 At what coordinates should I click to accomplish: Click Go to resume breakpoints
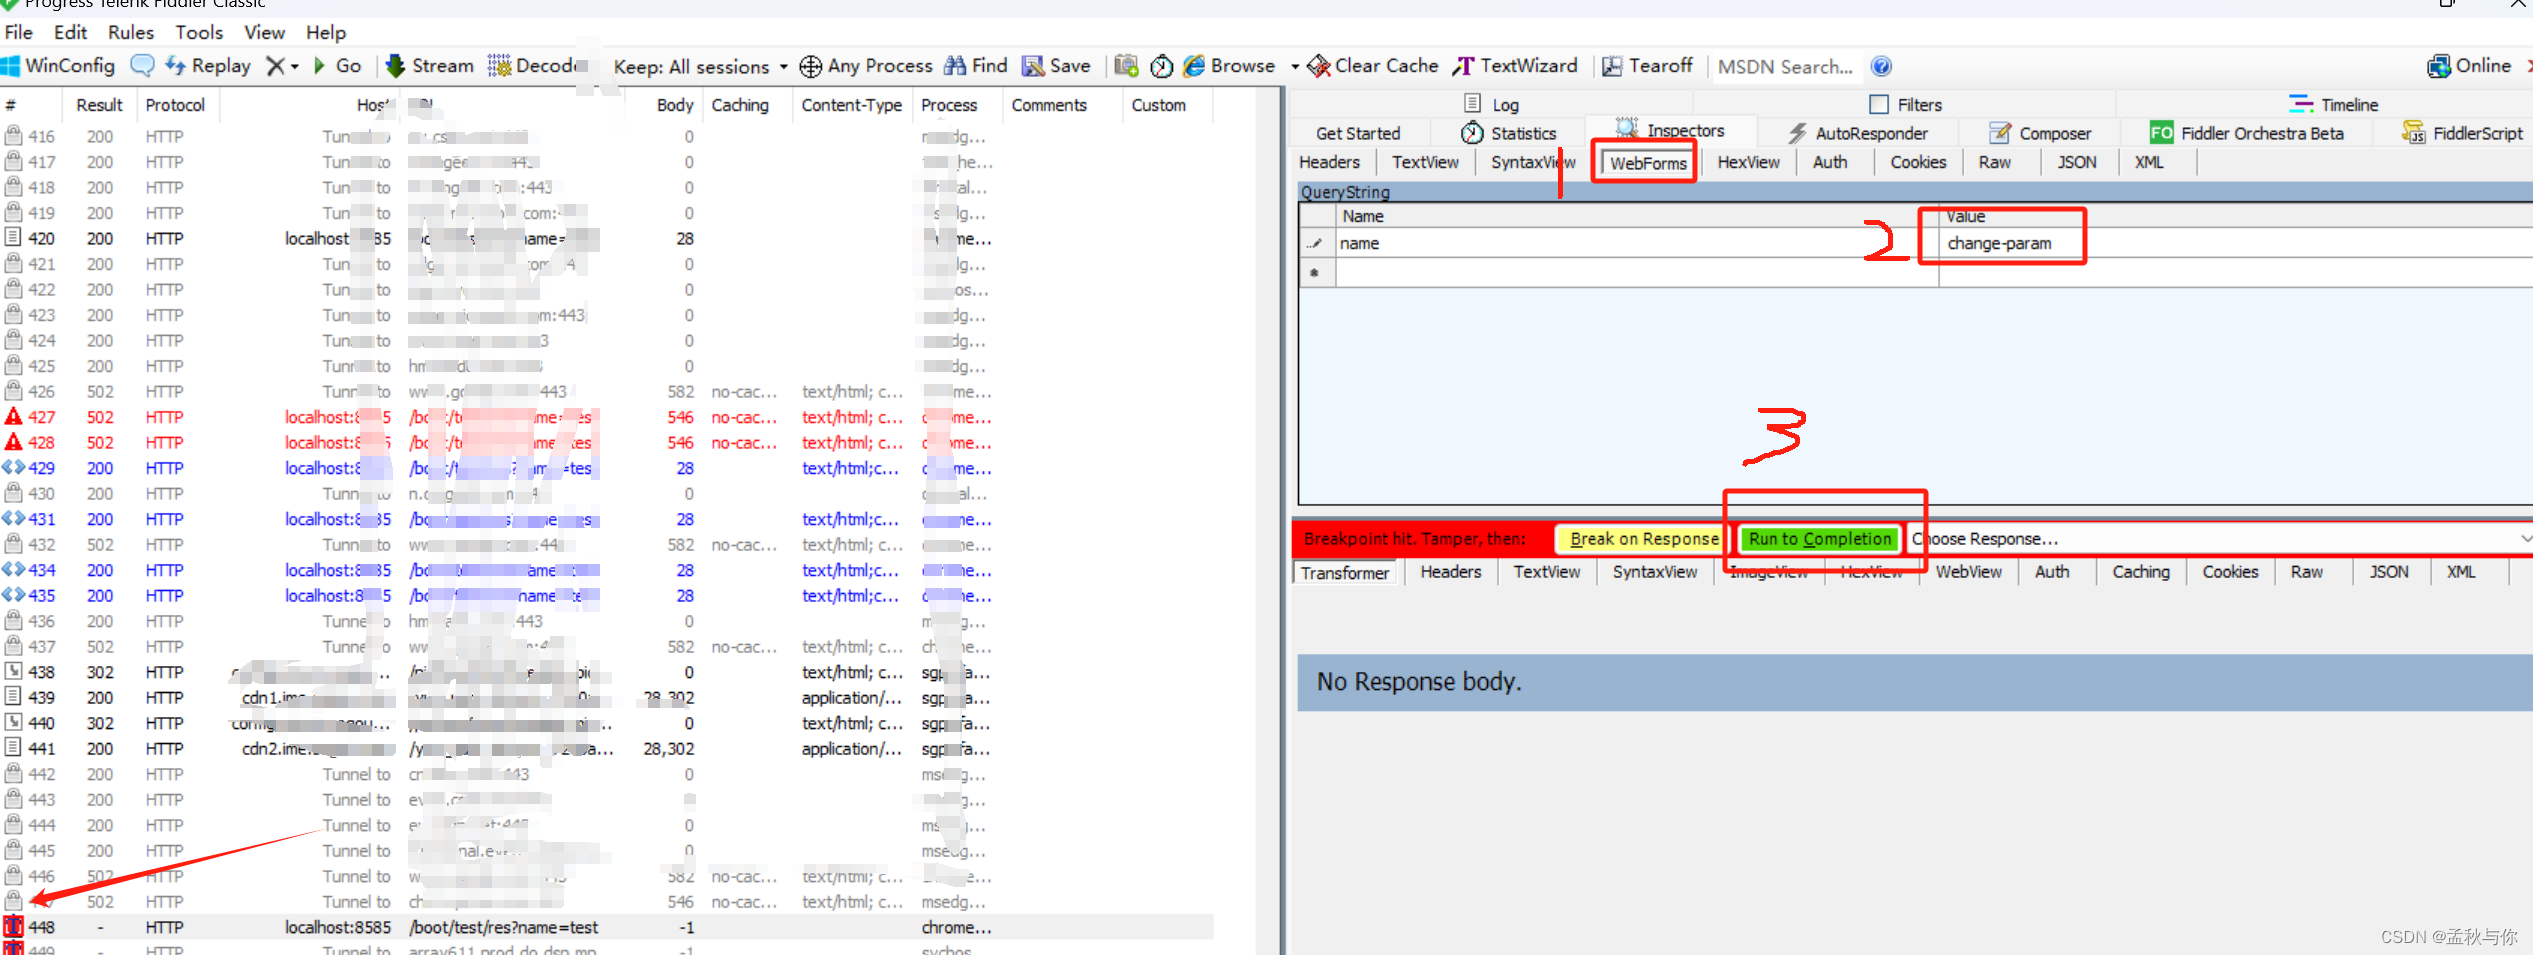pyautogui.click(x=338, y=66)
